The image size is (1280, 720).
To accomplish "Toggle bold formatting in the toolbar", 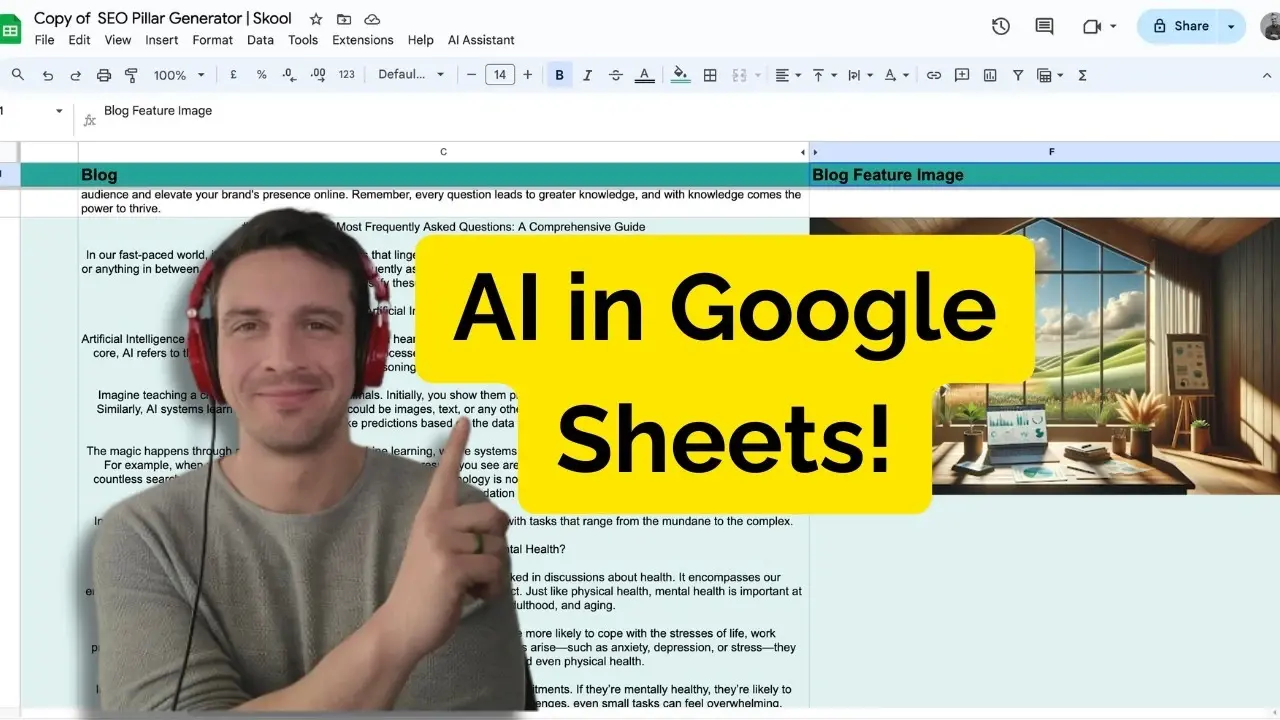I will tap(559, 75).
